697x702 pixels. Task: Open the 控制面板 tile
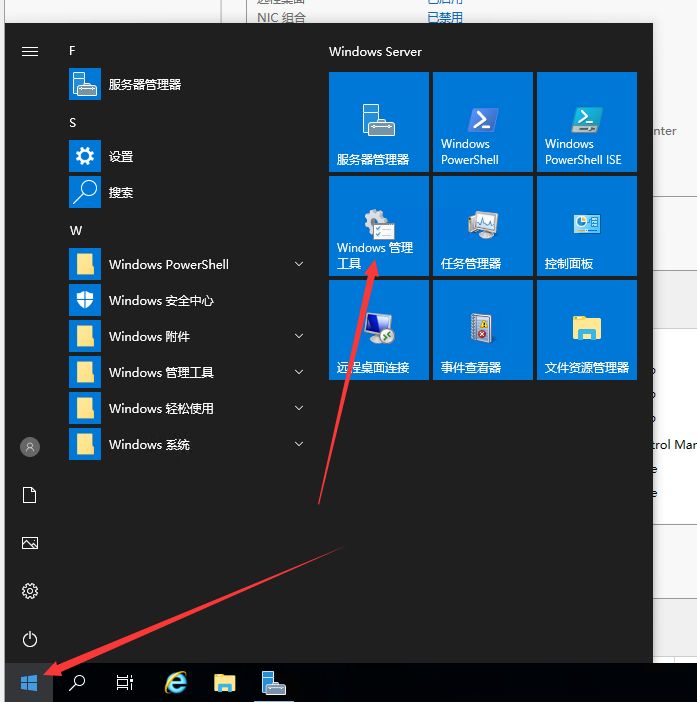pyautogui.click(x=587, y=226)
